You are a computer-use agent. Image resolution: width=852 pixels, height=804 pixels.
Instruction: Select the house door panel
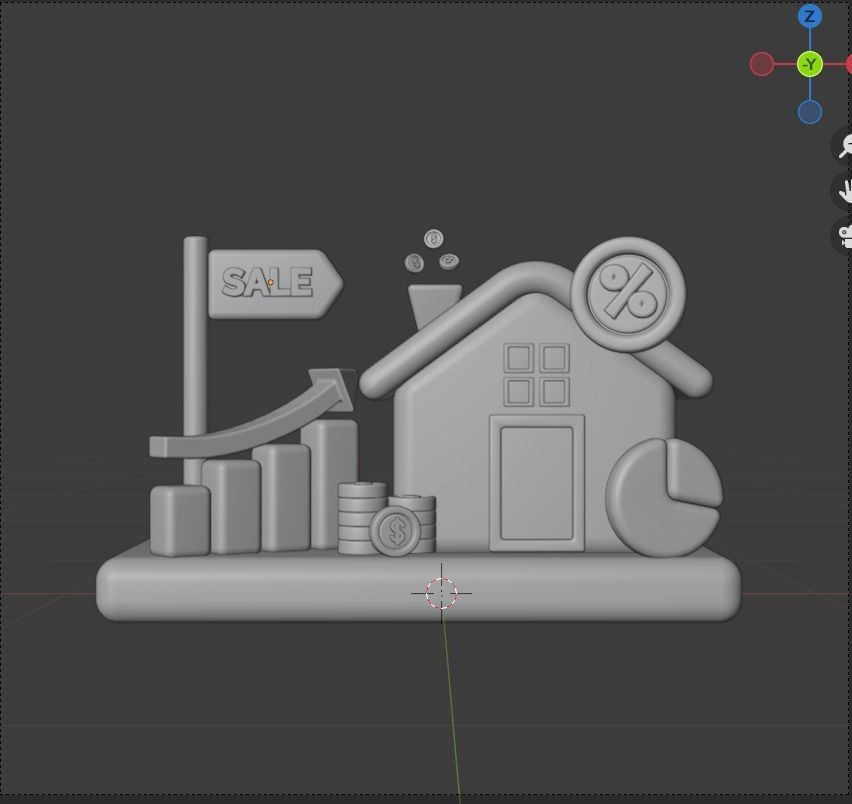[x=537, y=483]
